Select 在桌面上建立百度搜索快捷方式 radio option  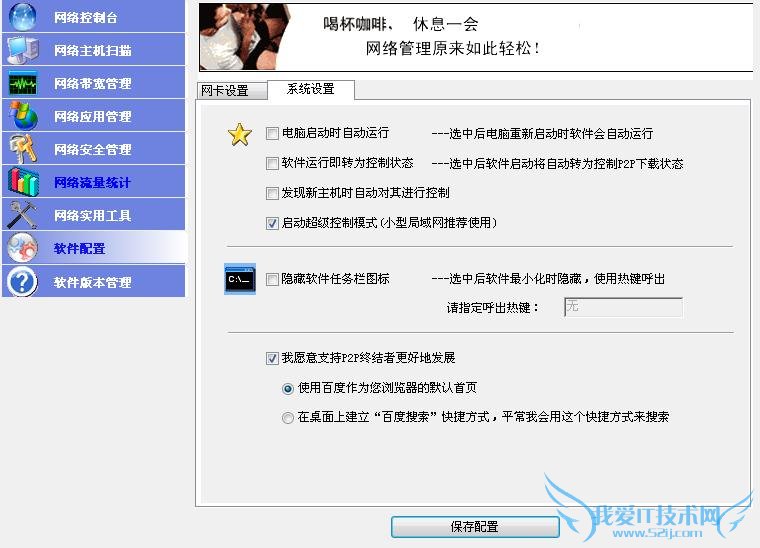click(288, 418)
